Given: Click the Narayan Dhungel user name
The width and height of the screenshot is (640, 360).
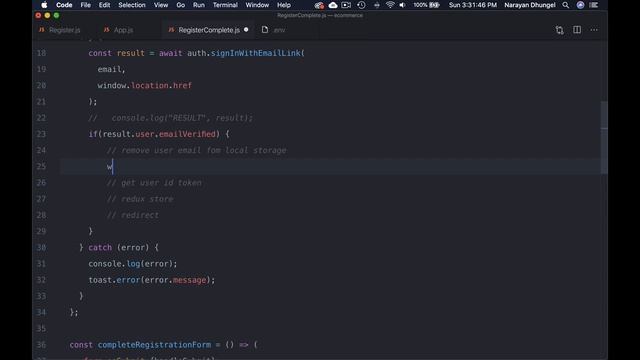Looking at the screenshot, I should pyautogui.click(x=529, y=5).
